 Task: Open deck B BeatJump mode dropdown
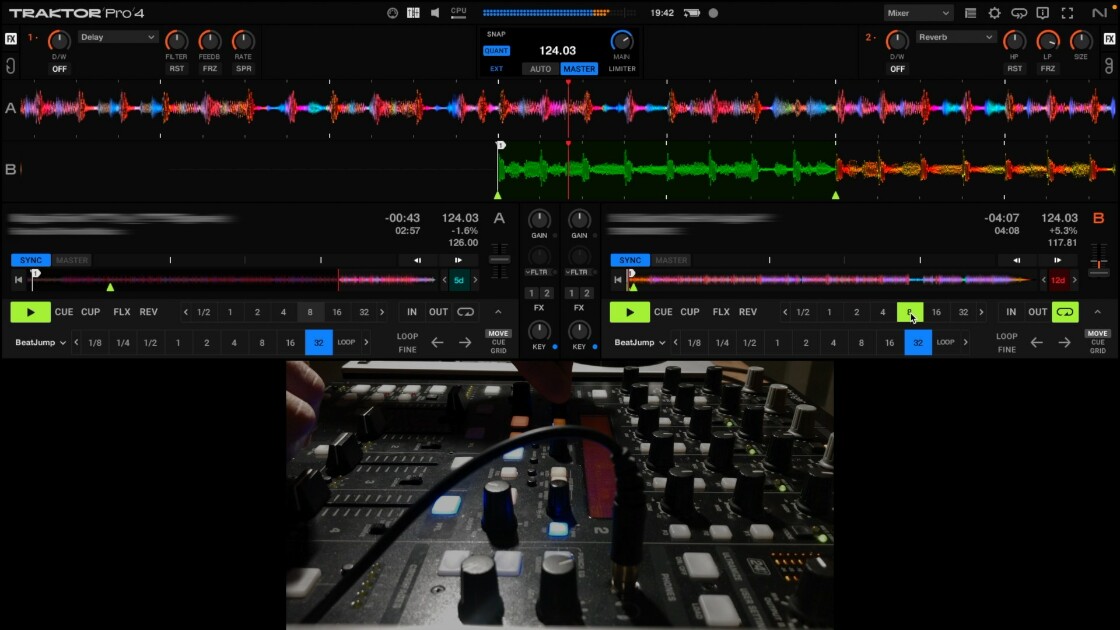click(640, 343)
